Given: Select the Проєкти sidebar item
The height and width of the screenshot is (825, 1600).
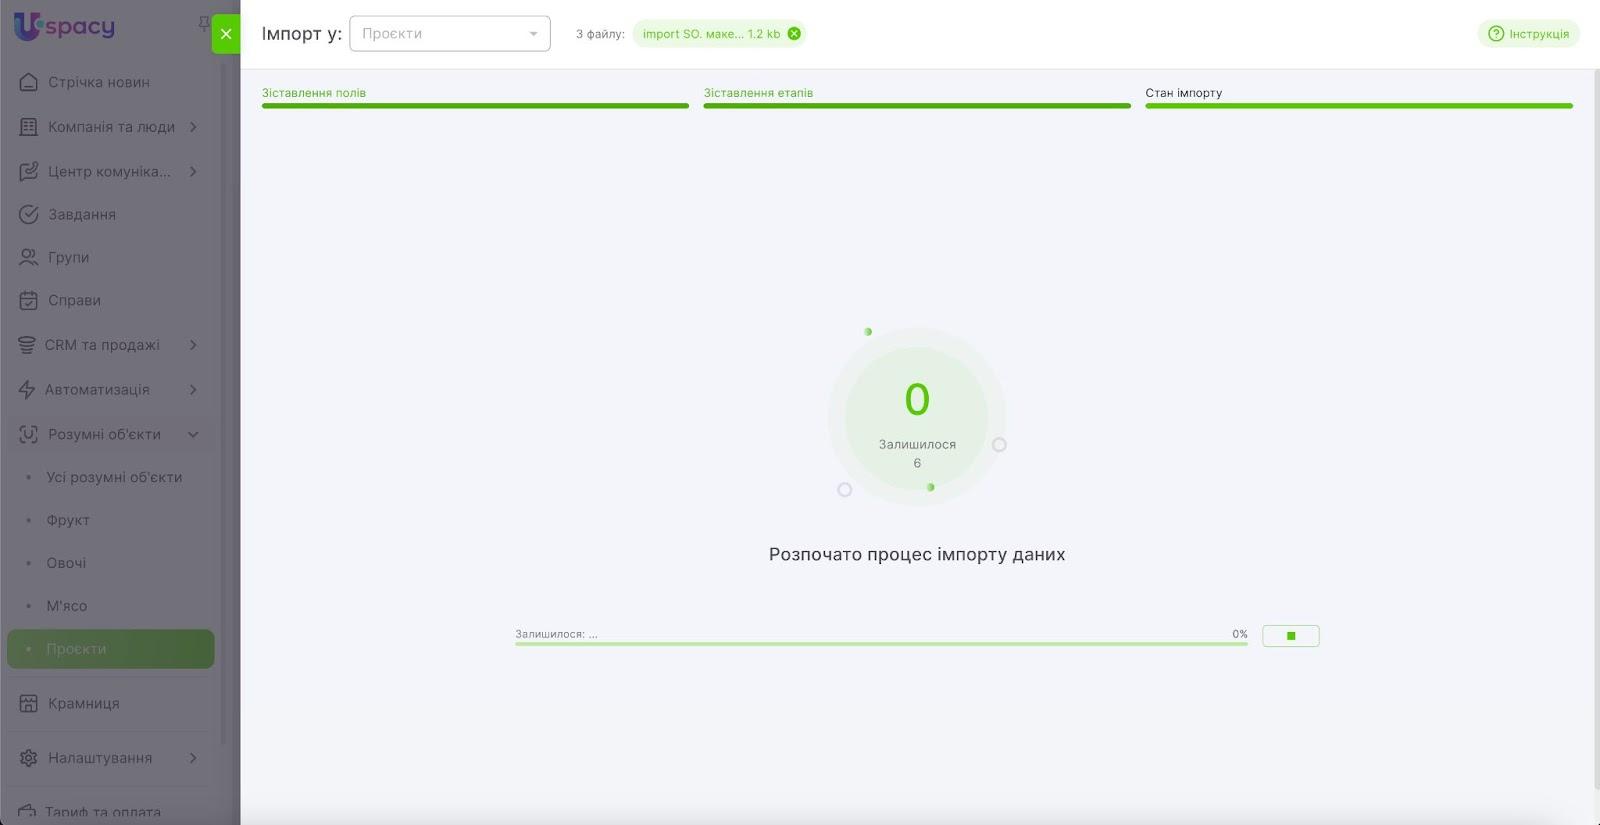Looking at the screenshot, I should tap(111, 649).
